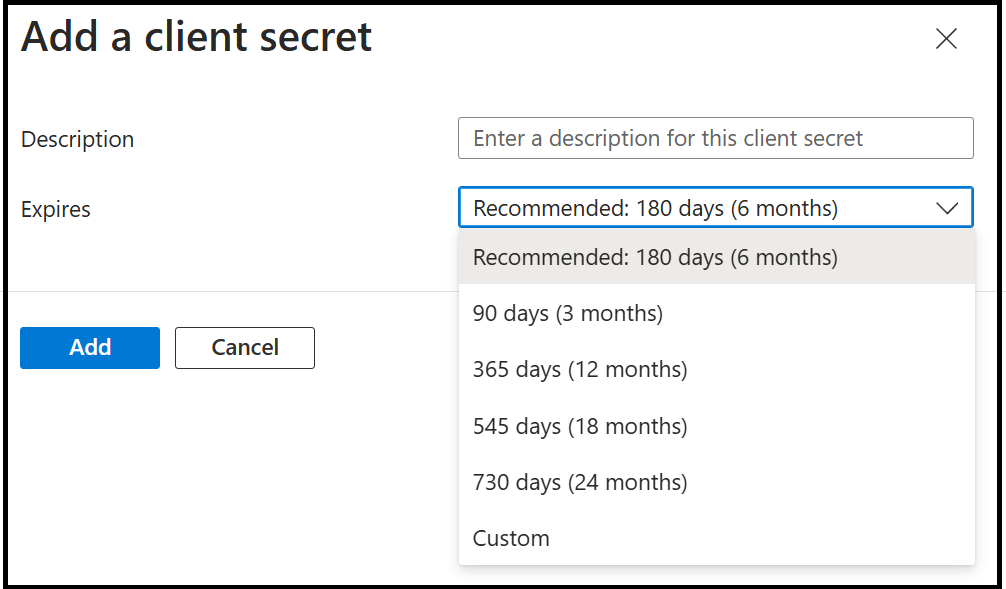
Task: Click the Expires label
Action: 55,209
